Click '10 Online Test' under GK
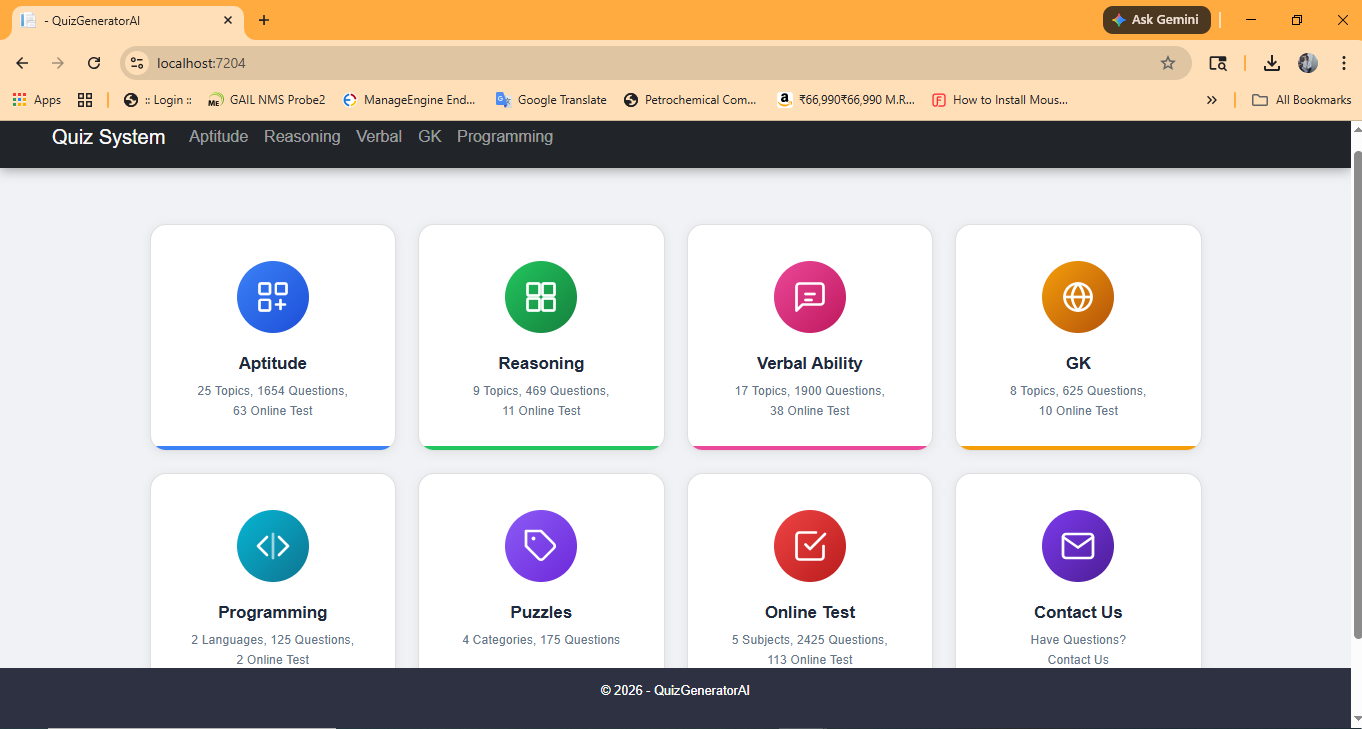Image resolution: width=1362 pixels, height=729 pixels. click(x=1078, y=411)
